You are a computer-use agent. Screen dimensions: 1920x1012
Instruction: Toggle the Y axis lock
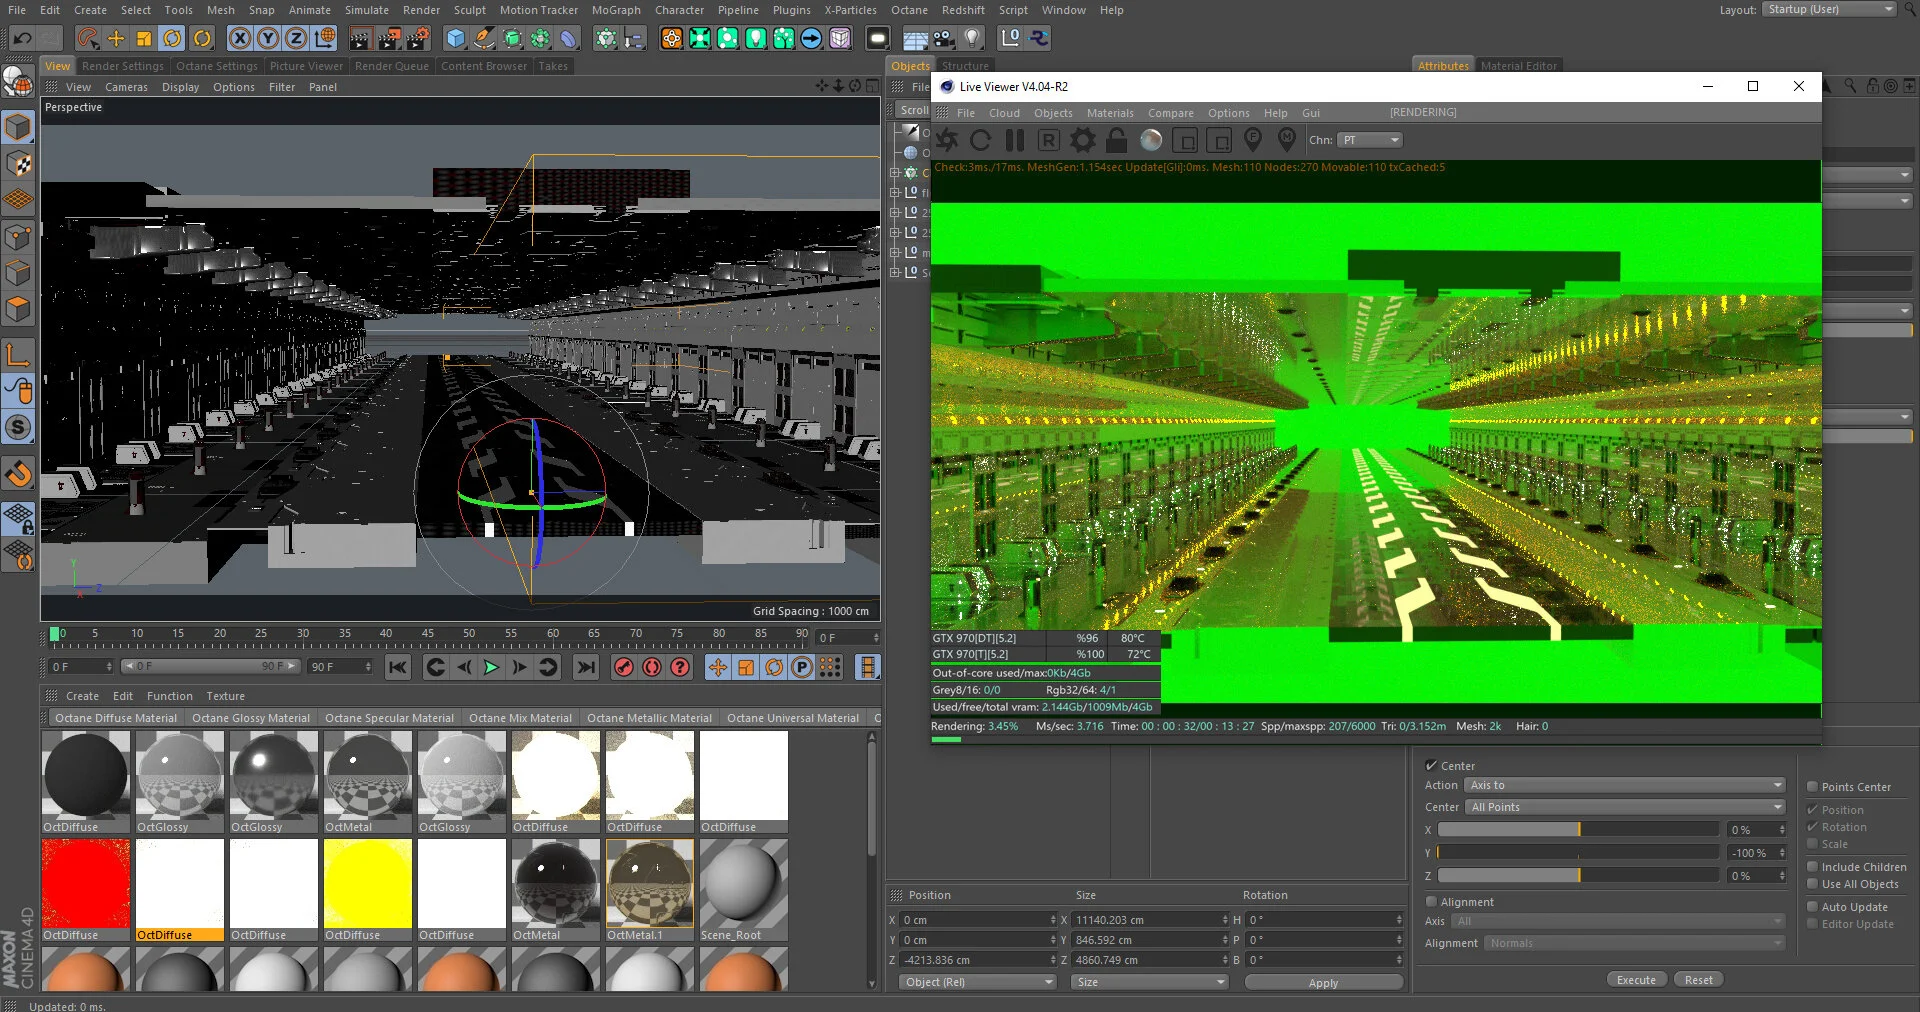point(268,39)
